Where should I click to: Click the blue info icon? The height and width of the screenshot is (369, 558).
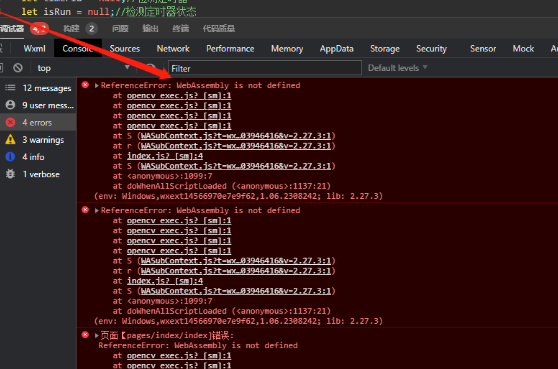pos(10,157)
